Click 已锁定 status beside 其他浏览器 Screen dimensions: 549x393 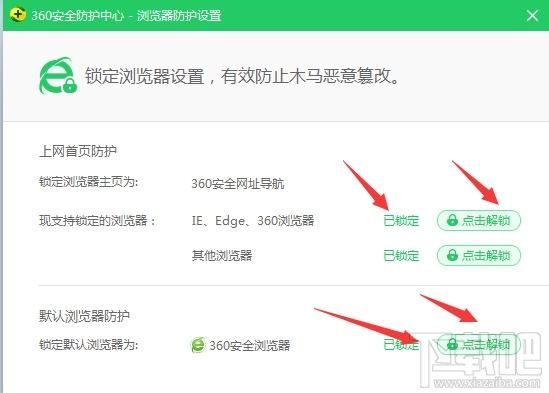[401, 256]
